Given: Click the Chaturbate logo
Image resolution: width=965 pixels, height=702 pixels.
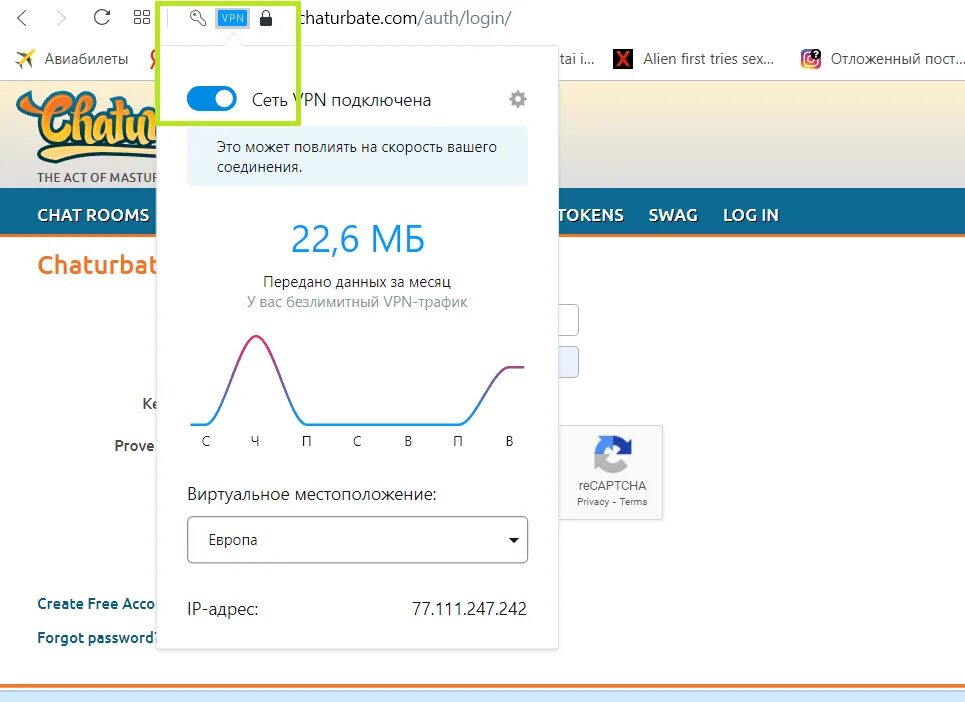Looking at the screenshot, I should (x=86, y=127).
